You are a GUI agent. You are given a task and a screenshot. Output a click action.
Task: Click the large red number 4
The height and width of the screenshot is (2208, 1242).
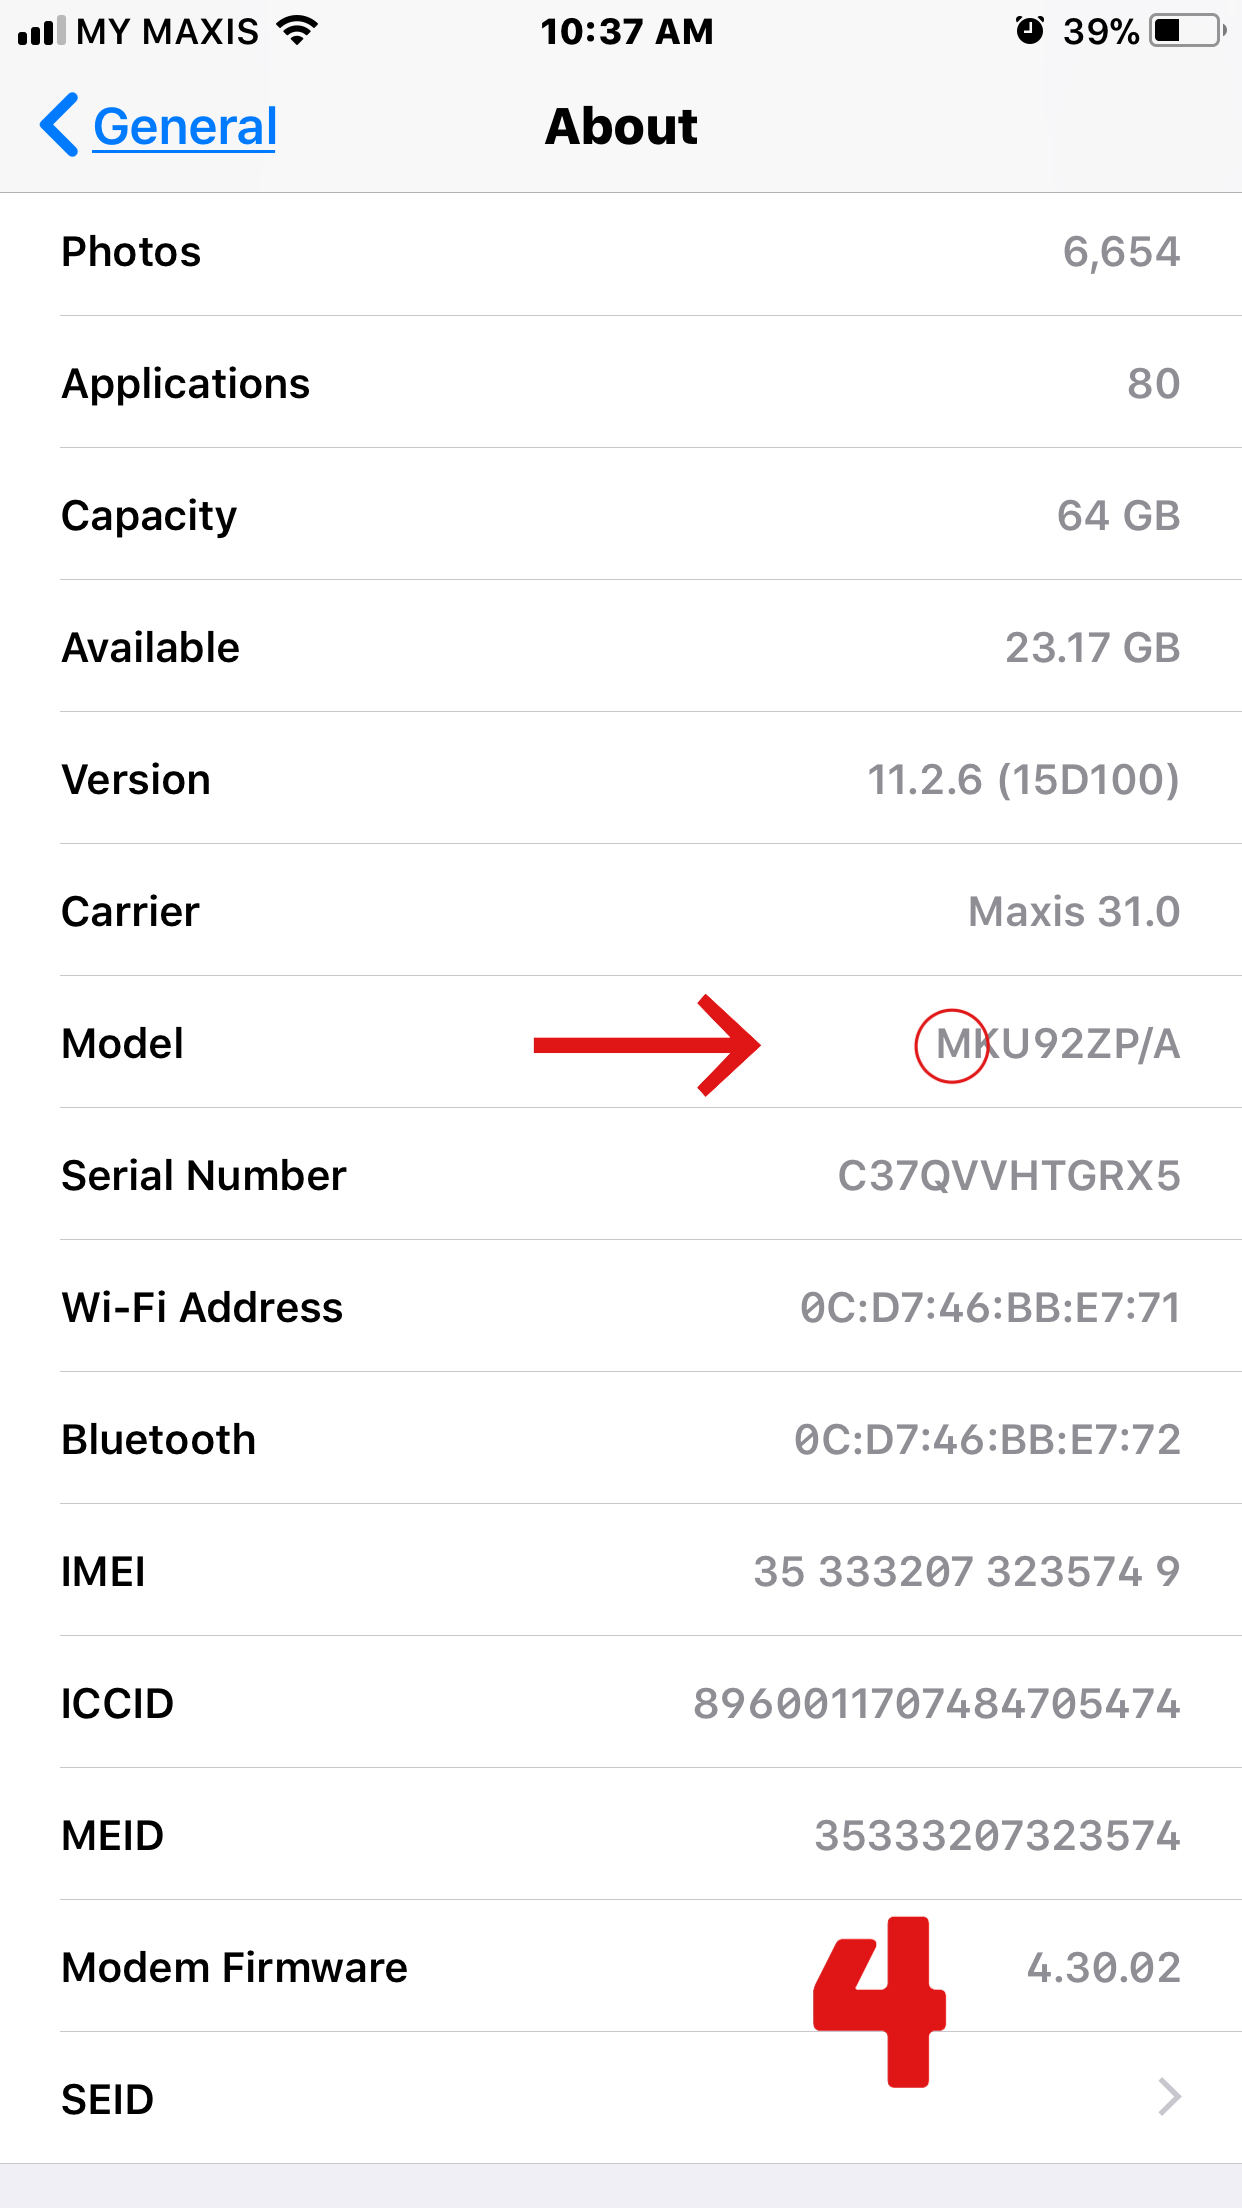coord(879,2001)
